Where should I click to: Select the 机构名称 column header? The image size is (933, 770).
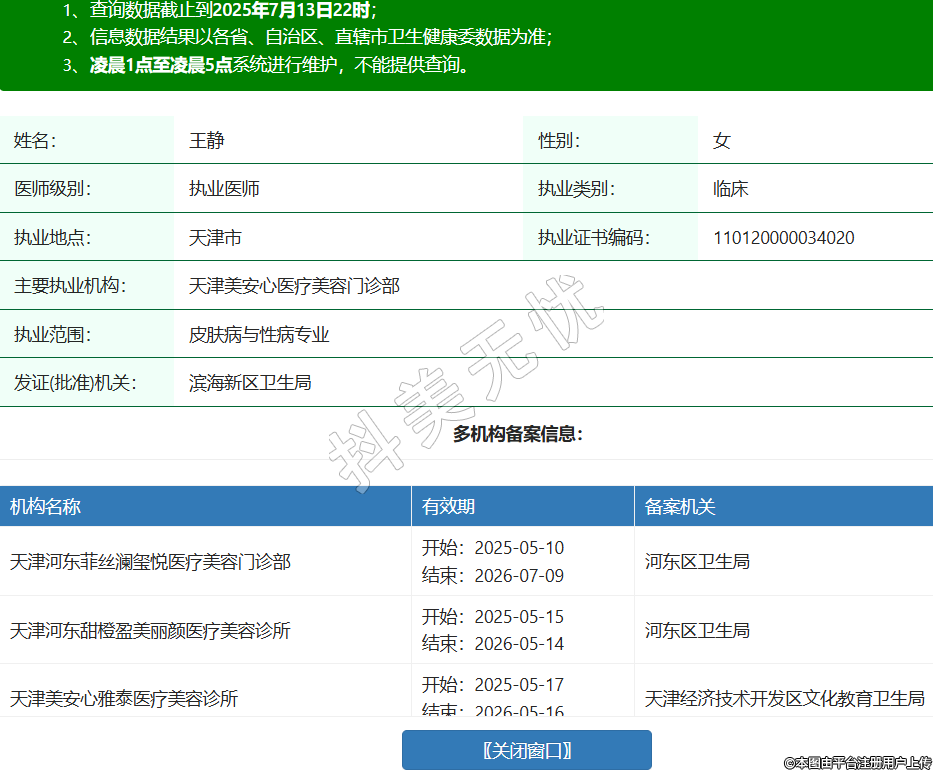(x=45, y=507)
